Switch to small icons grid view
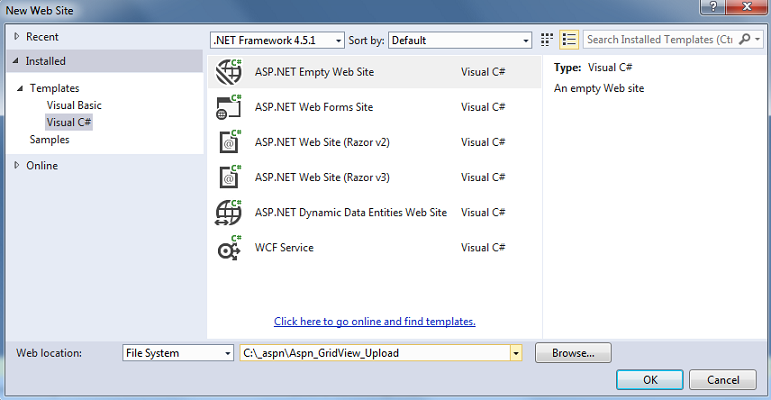771x400 pixels. coord(547,39)
